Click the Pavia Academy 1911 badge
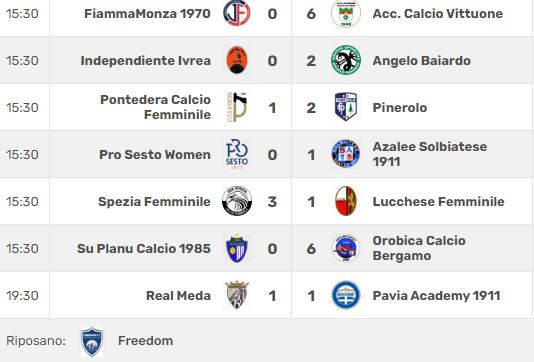The height and width of the screenshot is (362, 534). coord(346,295)
